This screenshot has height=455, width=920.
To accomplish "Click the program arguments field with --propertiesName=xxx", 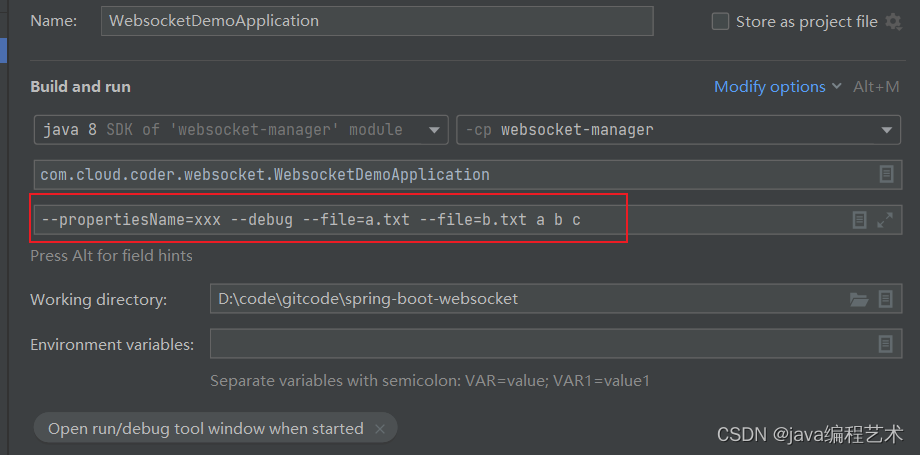I will 468,220.
